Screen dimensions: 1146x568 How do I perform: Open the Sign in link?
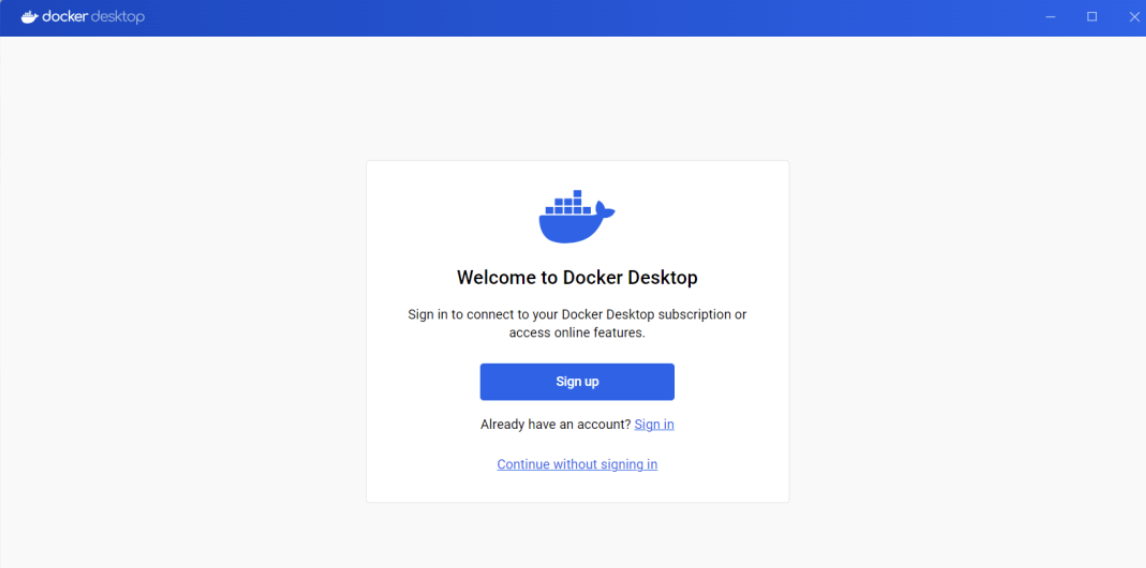point(654,424)
